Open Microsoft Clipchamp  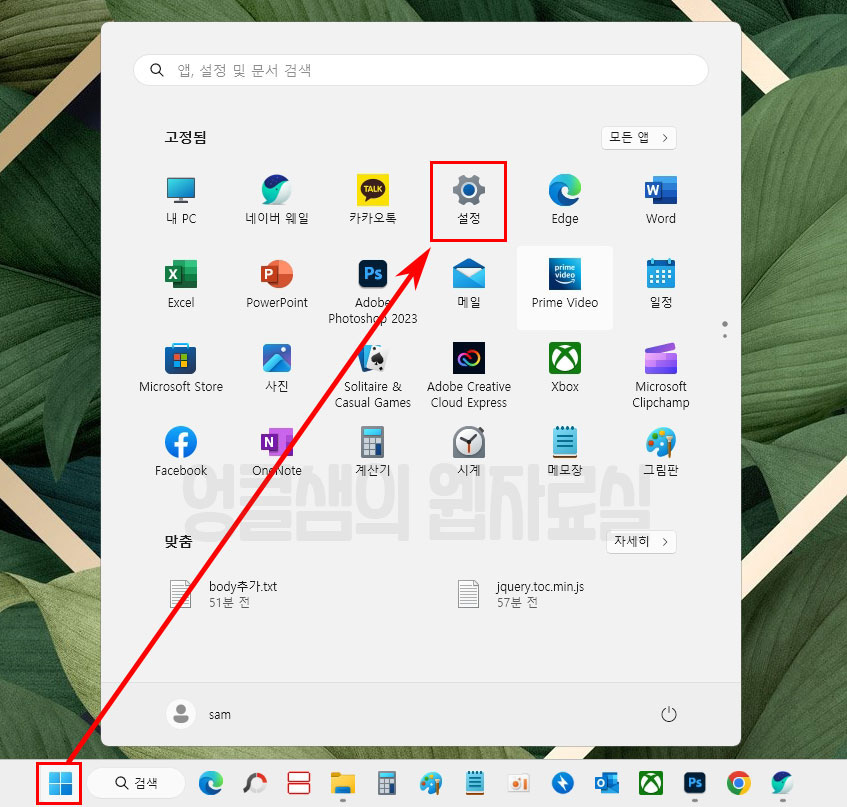tap(661, 376)
